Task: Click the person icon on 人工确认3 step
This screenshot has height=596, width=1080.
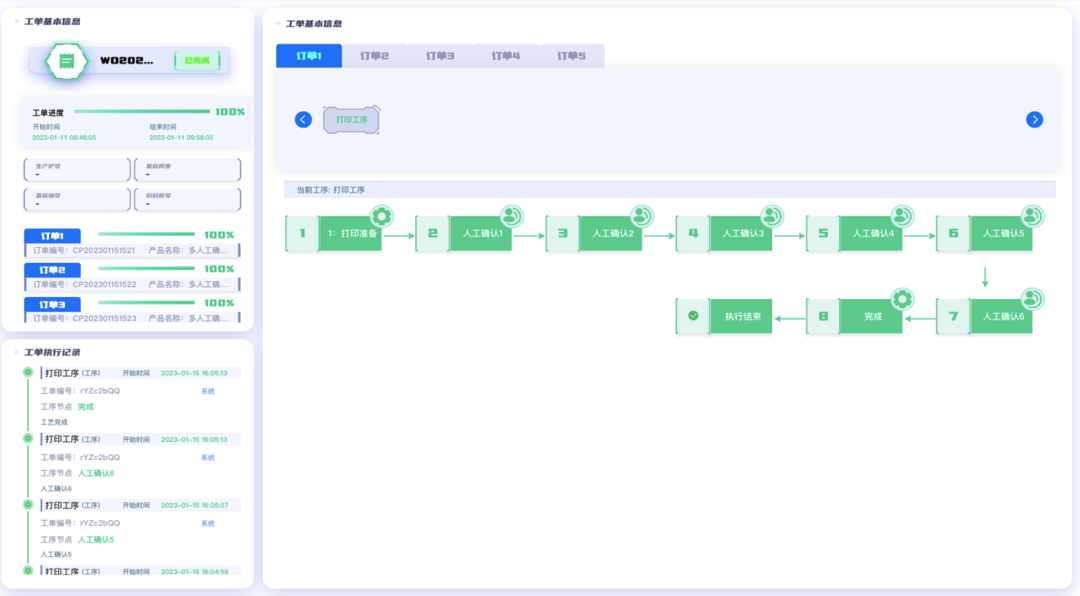Action: tap(772, 216)
